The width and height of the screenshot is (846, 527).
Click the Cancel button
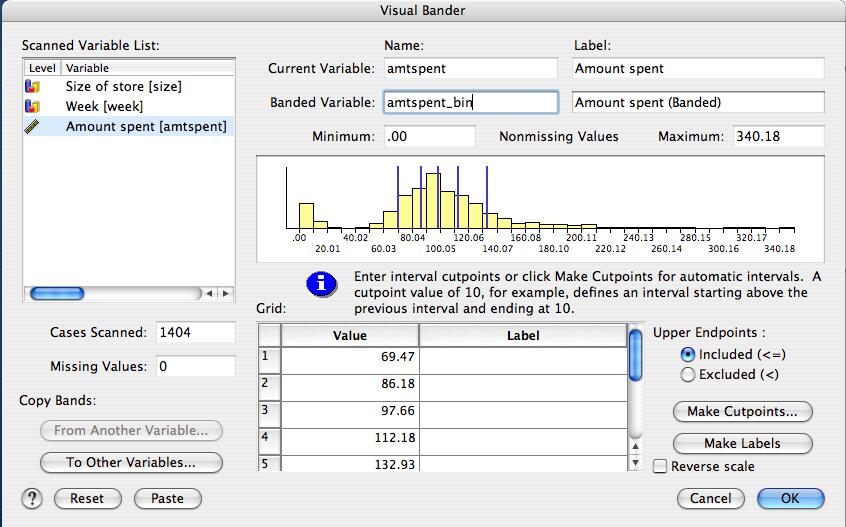[x=711, y=498]
